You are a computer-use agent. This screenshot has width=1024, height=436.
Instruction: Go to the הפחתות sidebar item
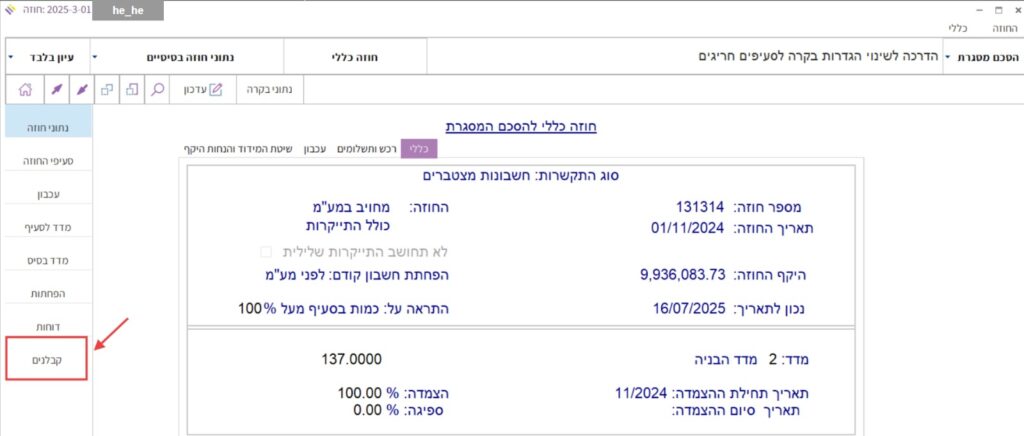[x=47, y=294]
